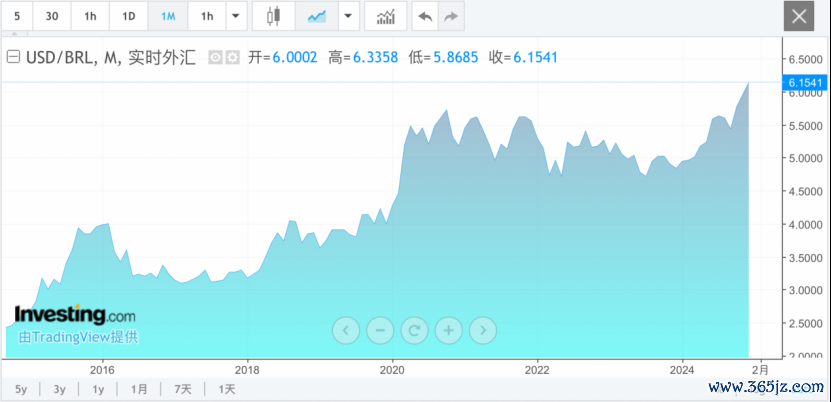
Task: Select the 30 minute interval button
Action: [x=52, y=16]
